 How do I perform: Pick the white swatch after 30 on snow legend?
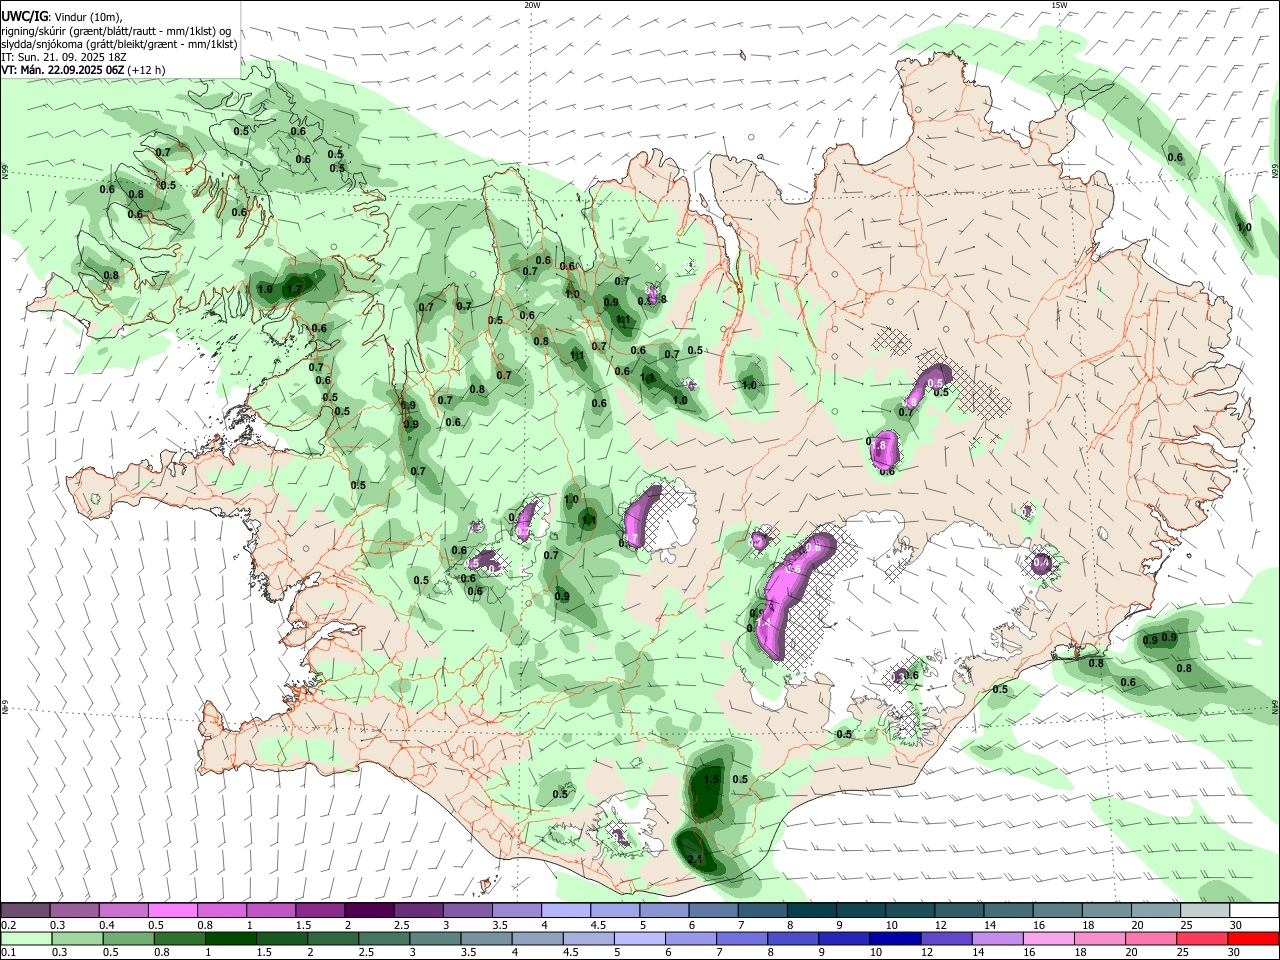point(1254,911)
